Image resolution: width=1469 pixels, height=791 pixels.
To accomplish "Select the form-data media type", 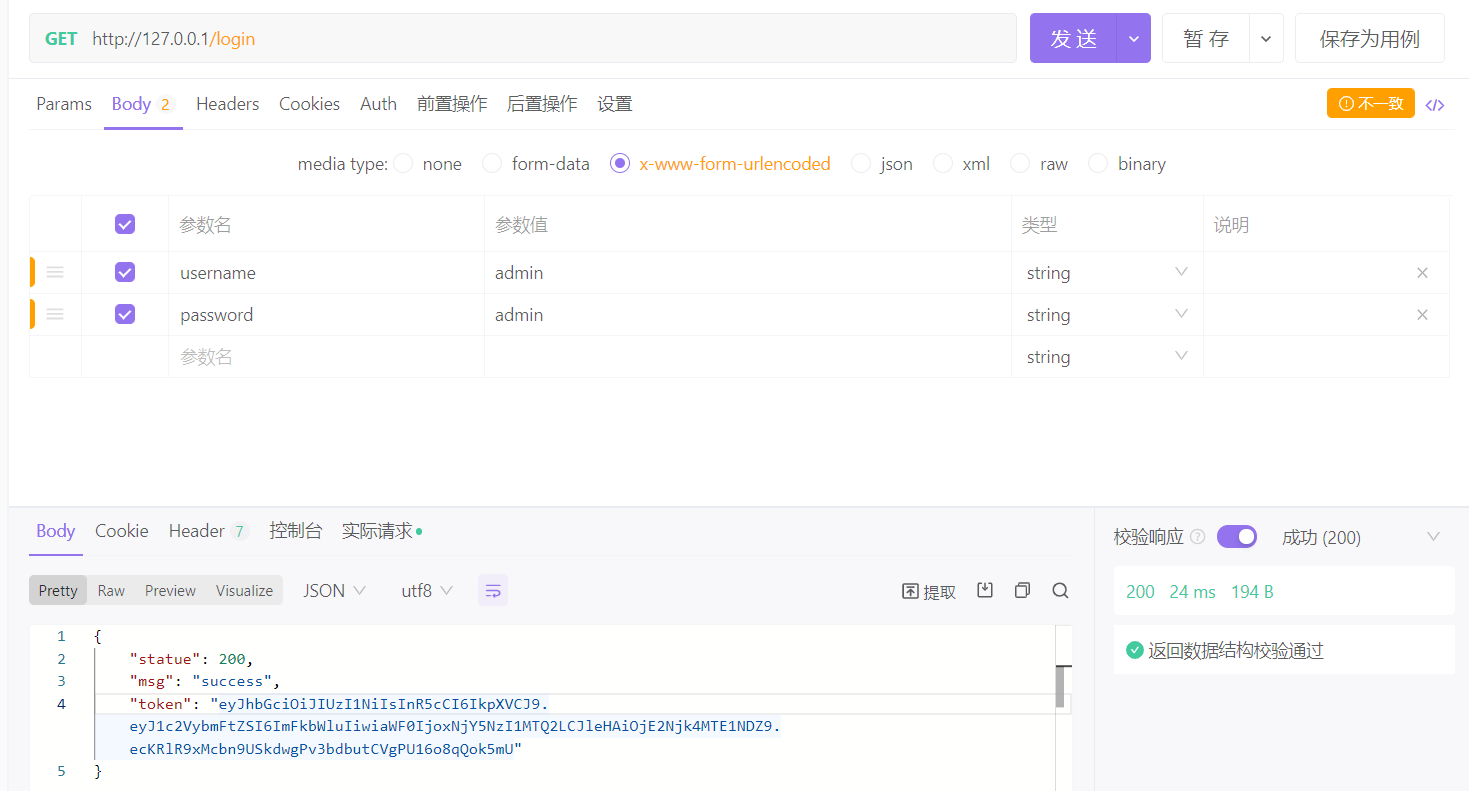I will (x=492, y=163).
